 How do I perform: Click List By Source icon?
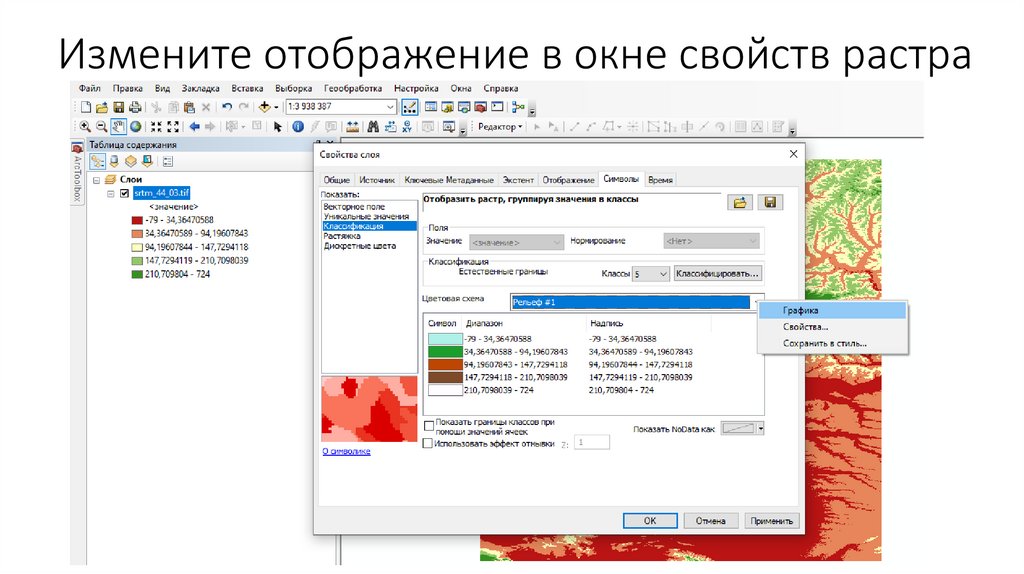pos(114,161)
